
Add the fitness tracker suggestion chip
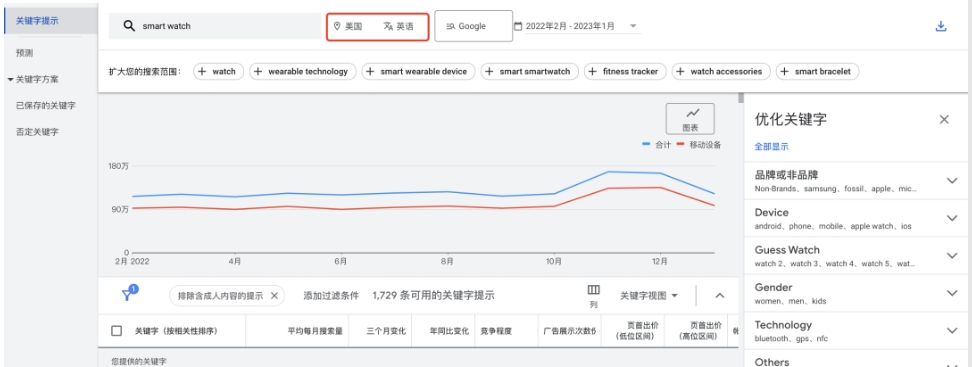[x=625, y=71]
